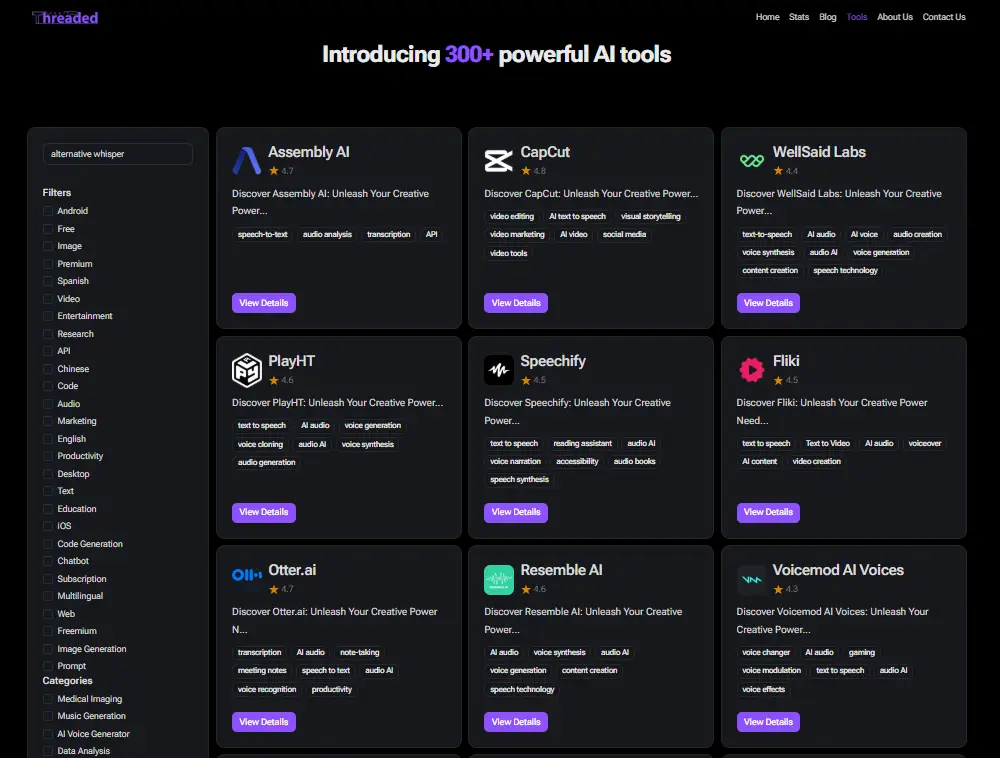The width and height of the screenshot is (1000, 758).
Task: Open details for Speechify
Action: coord(516,512)
